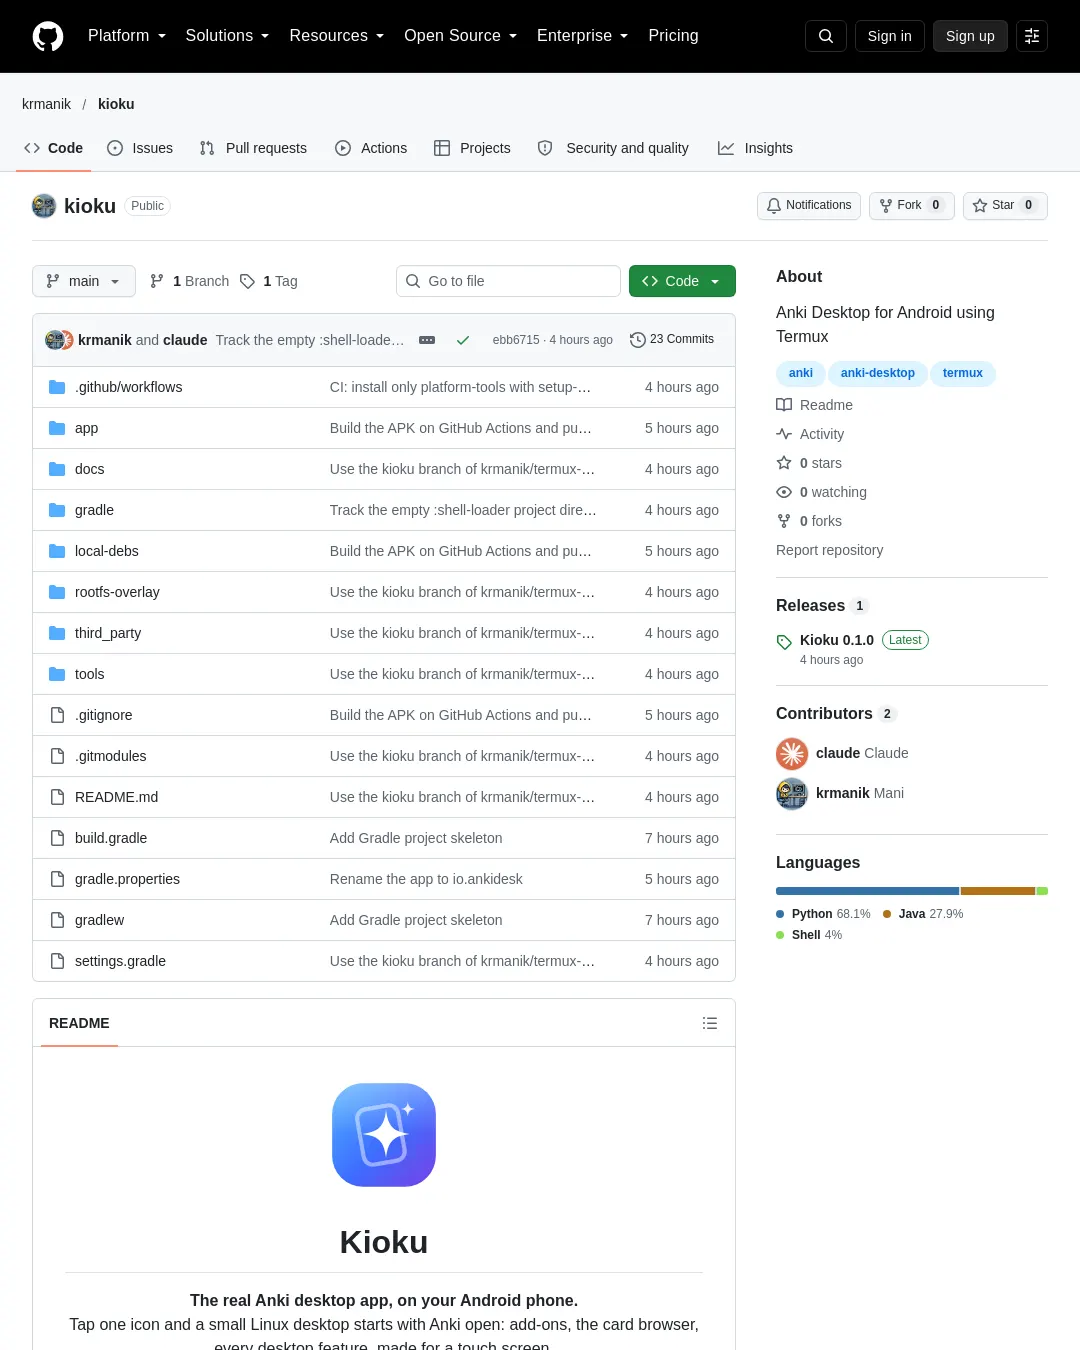Viewport: 1080px width, 1350px height.
Task: Click the Python segment of language bar
Action: click(x=867, y=890)
